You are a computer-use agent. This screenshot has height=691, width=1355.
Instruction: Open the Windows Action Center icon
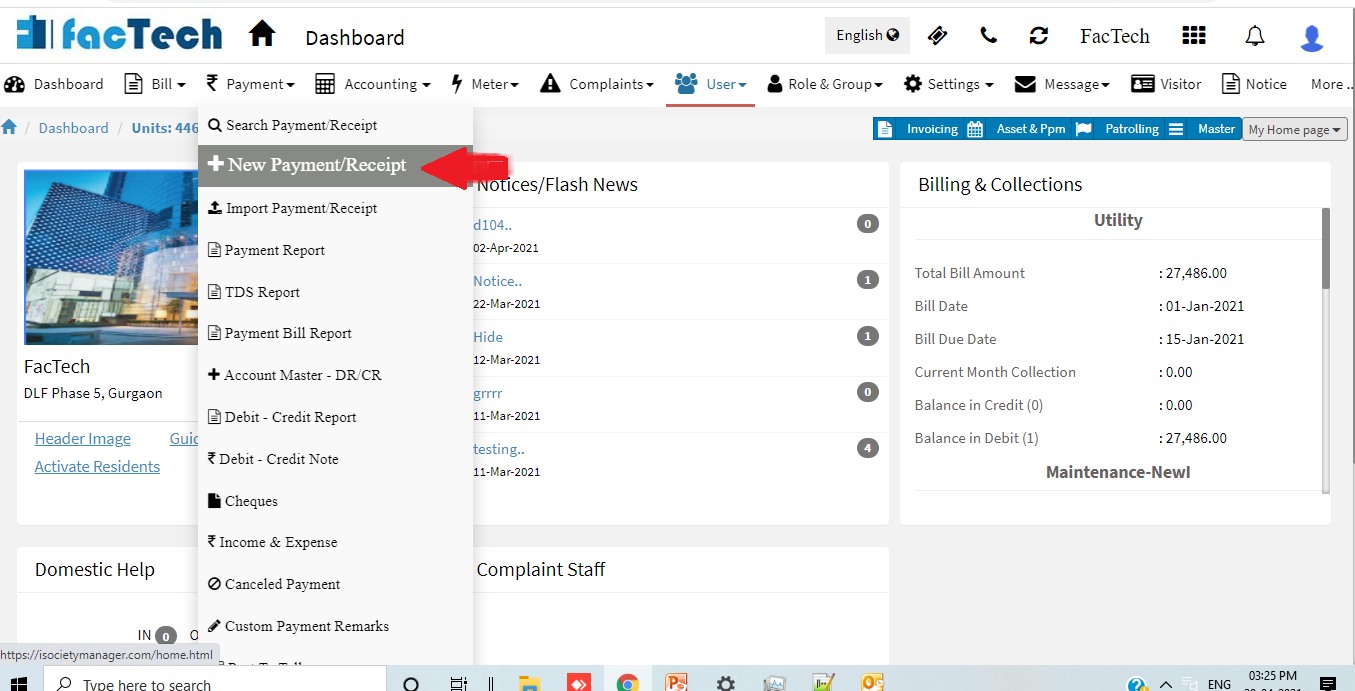[1327, 684]
